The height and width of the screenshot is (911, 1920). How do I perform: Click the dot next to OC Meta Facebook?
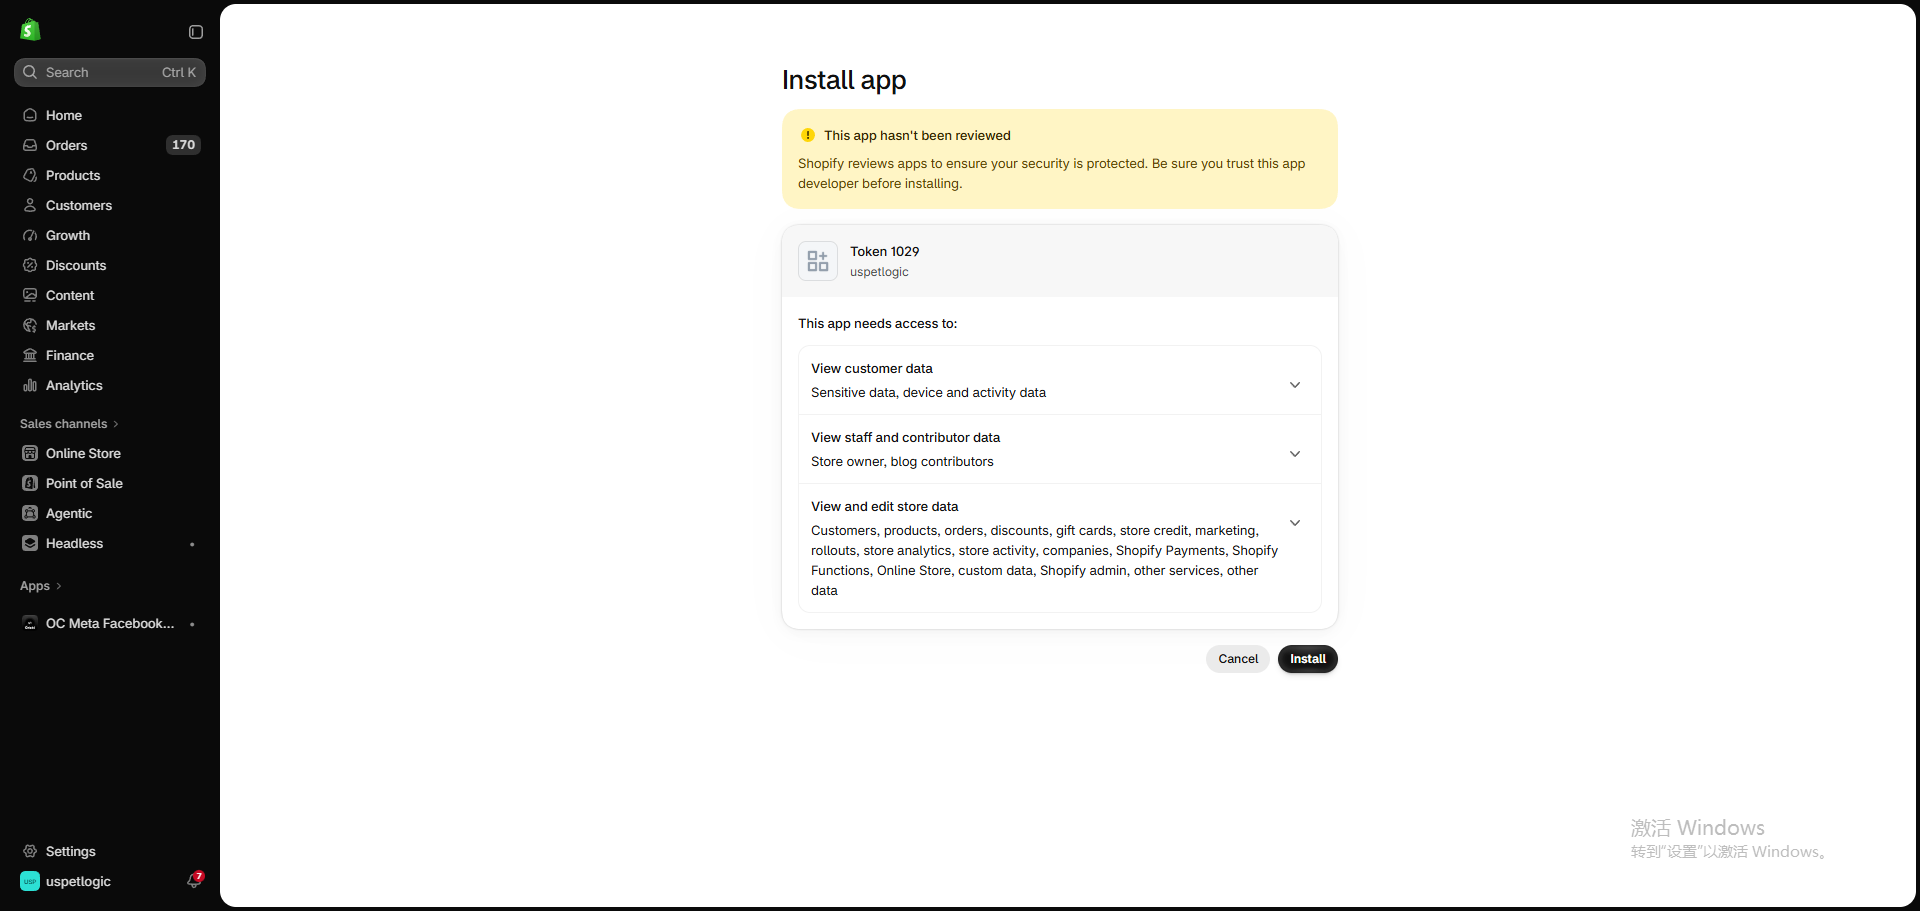[192, 624]
